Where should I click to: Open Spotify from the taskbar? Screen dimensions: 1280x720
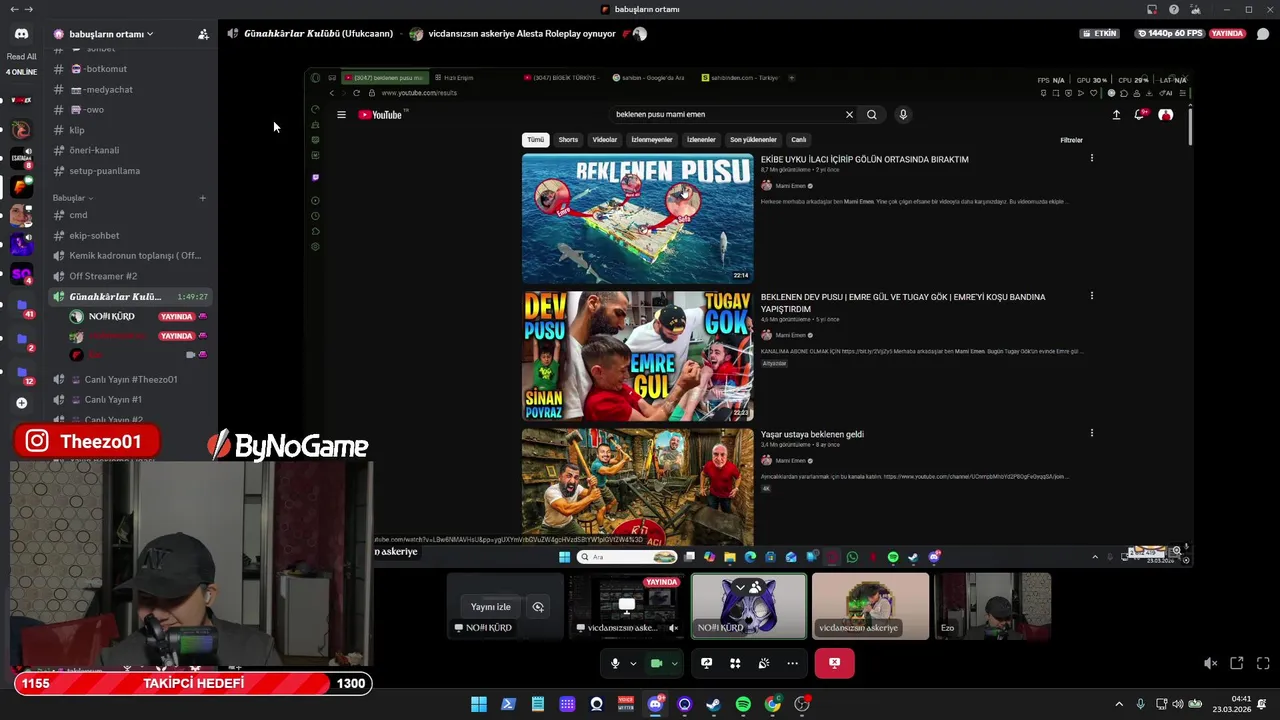pyautogui.click(x=743, y=704)
